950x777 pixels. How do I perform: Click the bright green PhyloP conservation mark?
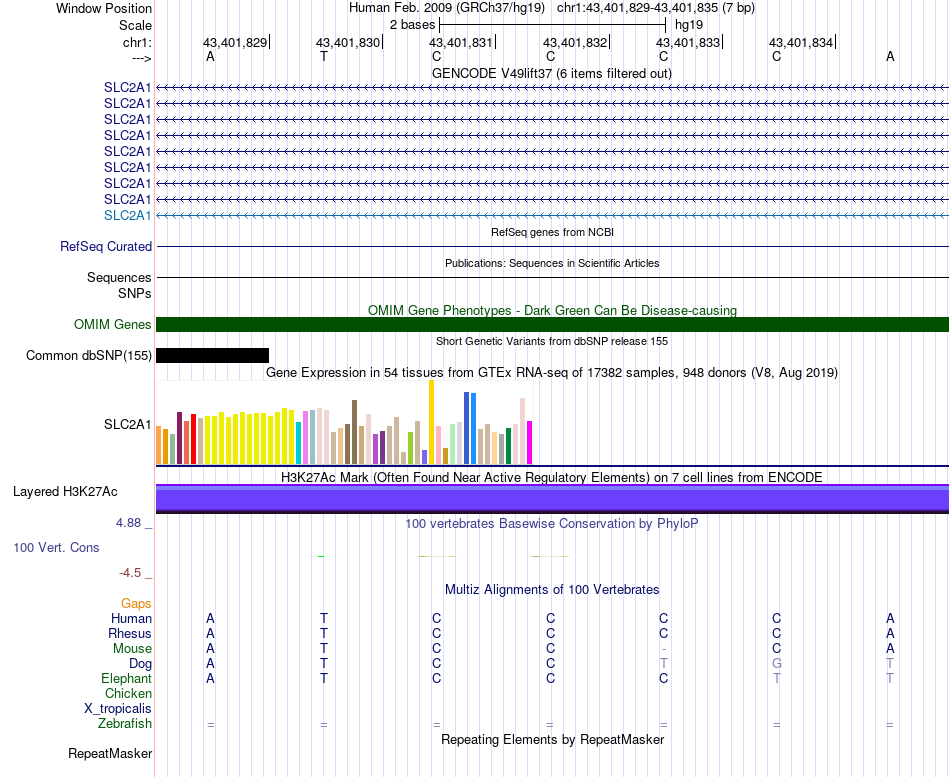click(x=321, y=556)
